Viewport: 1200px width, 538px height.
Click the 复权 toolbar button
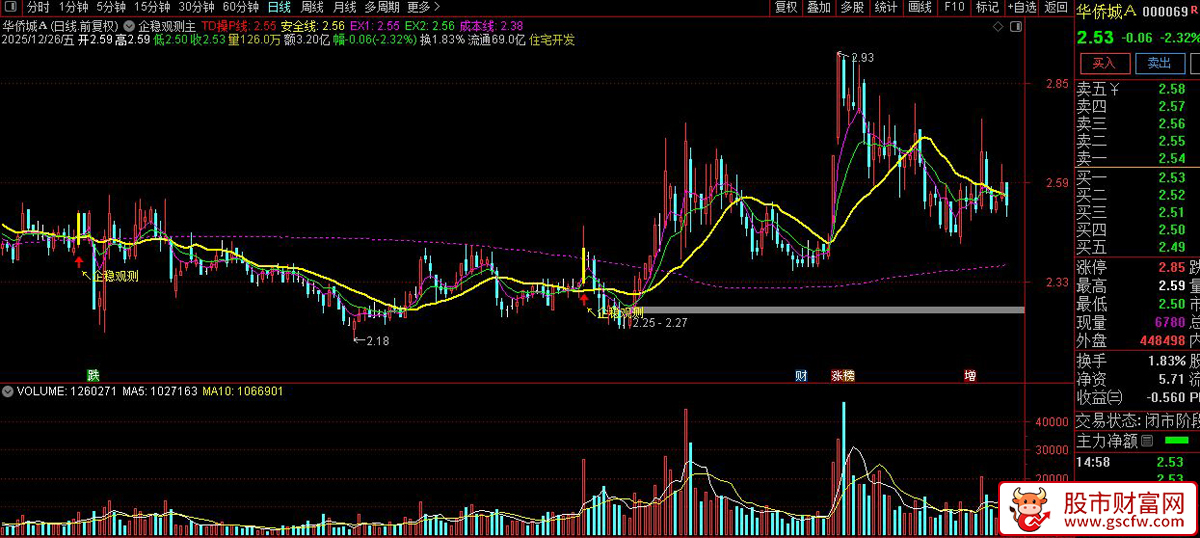(x=786, y=7)
